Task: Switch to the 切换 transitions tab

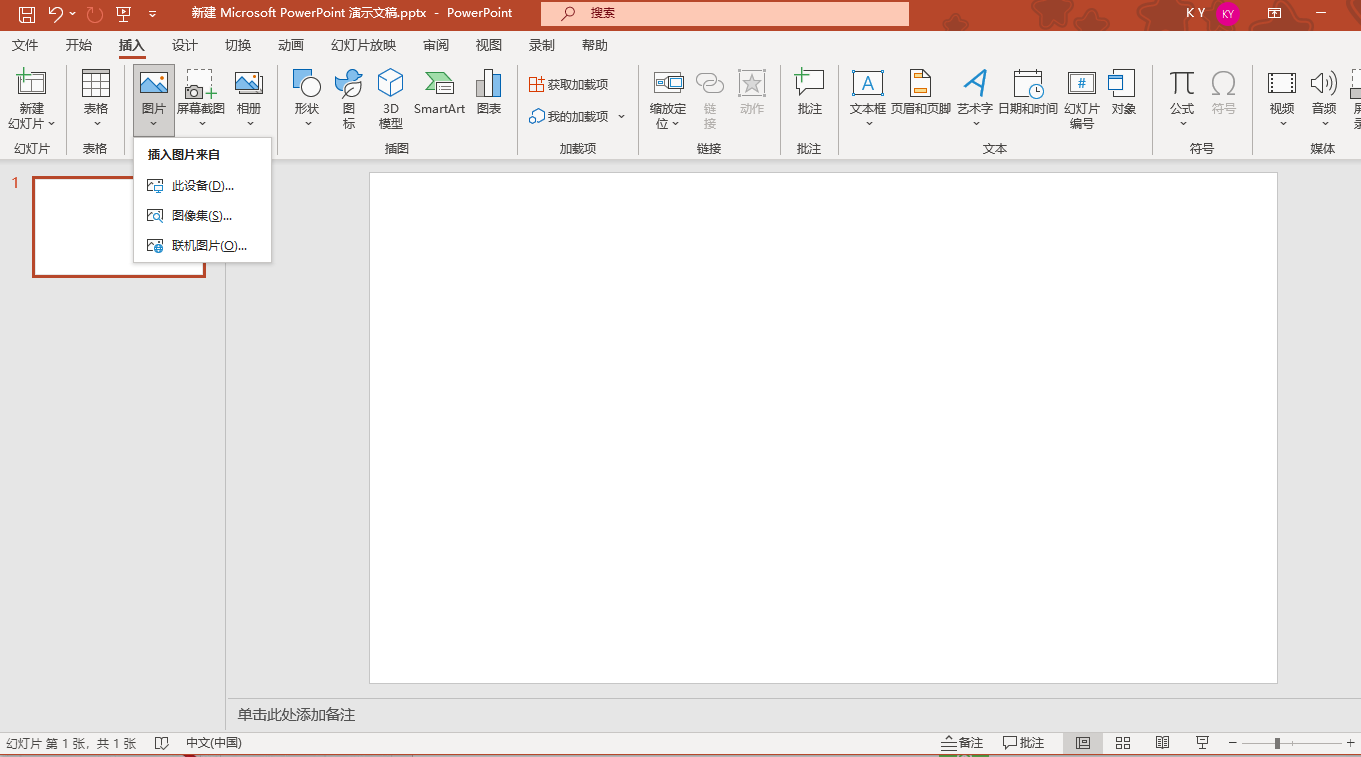Action: coord(238,45)
